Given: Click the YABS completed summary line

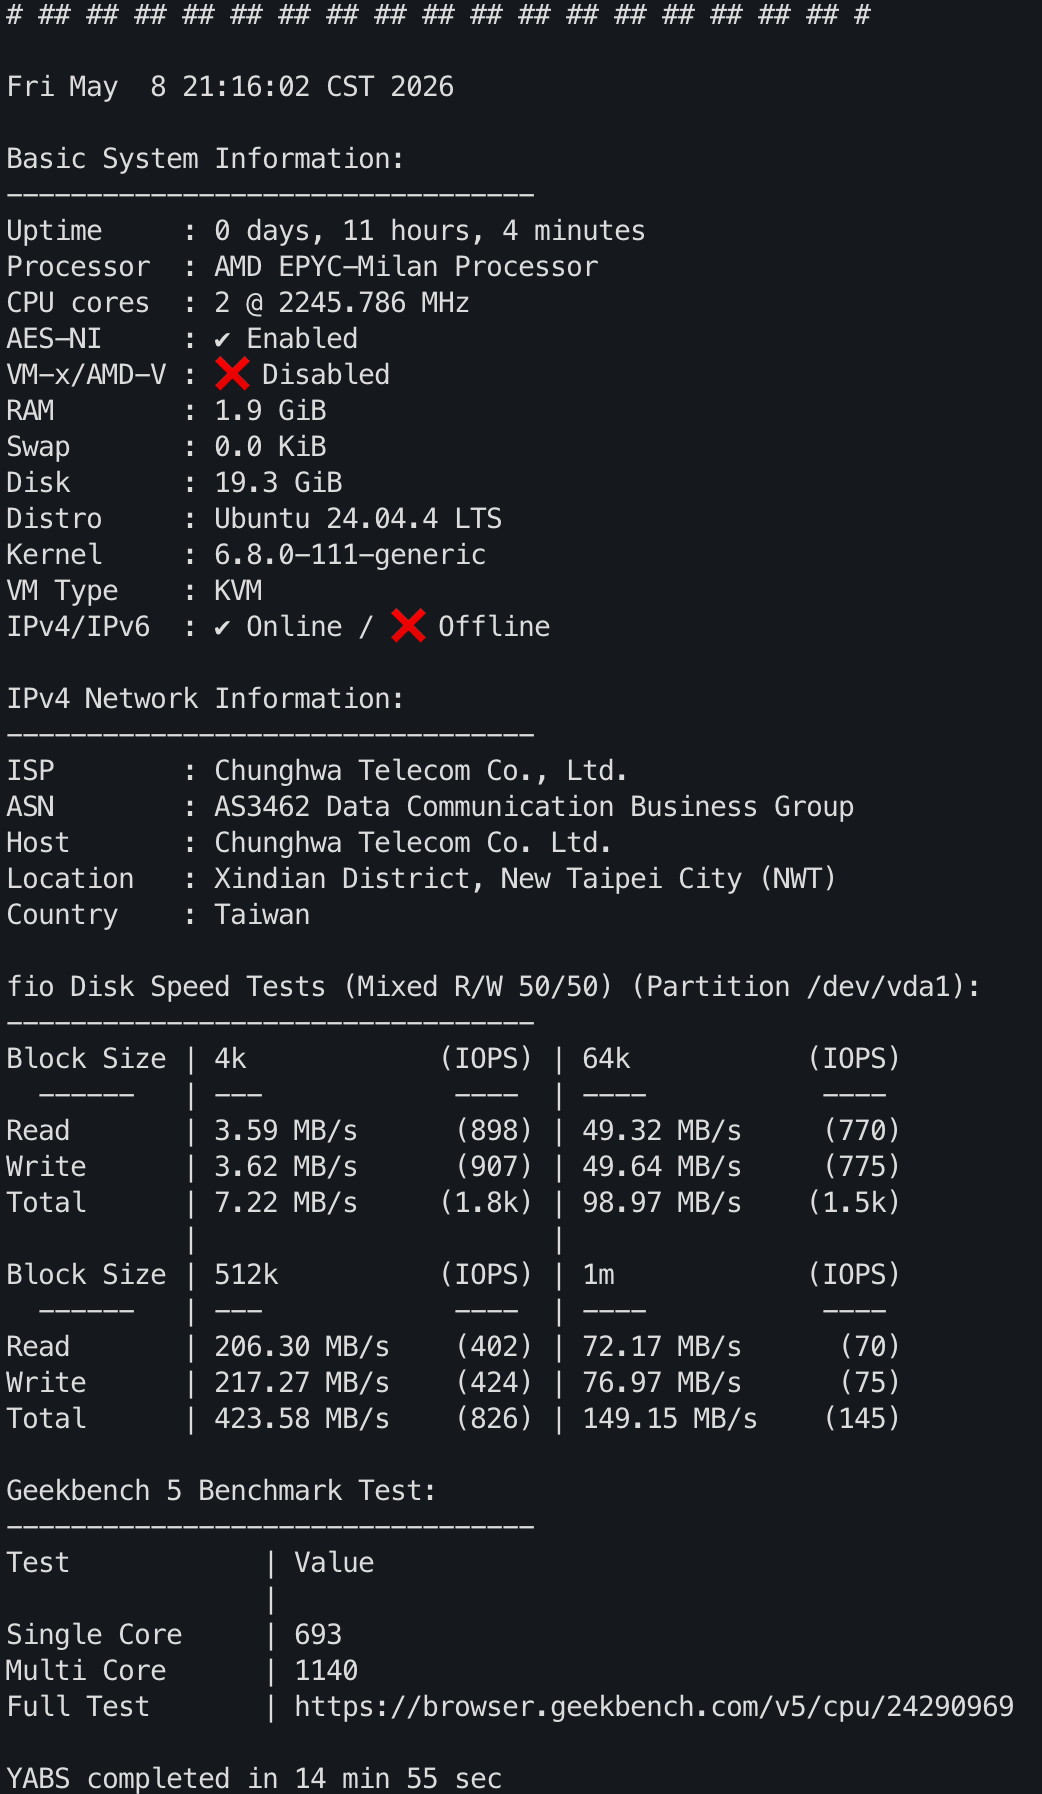Looking at the screenshot, I should [254, 1778].
